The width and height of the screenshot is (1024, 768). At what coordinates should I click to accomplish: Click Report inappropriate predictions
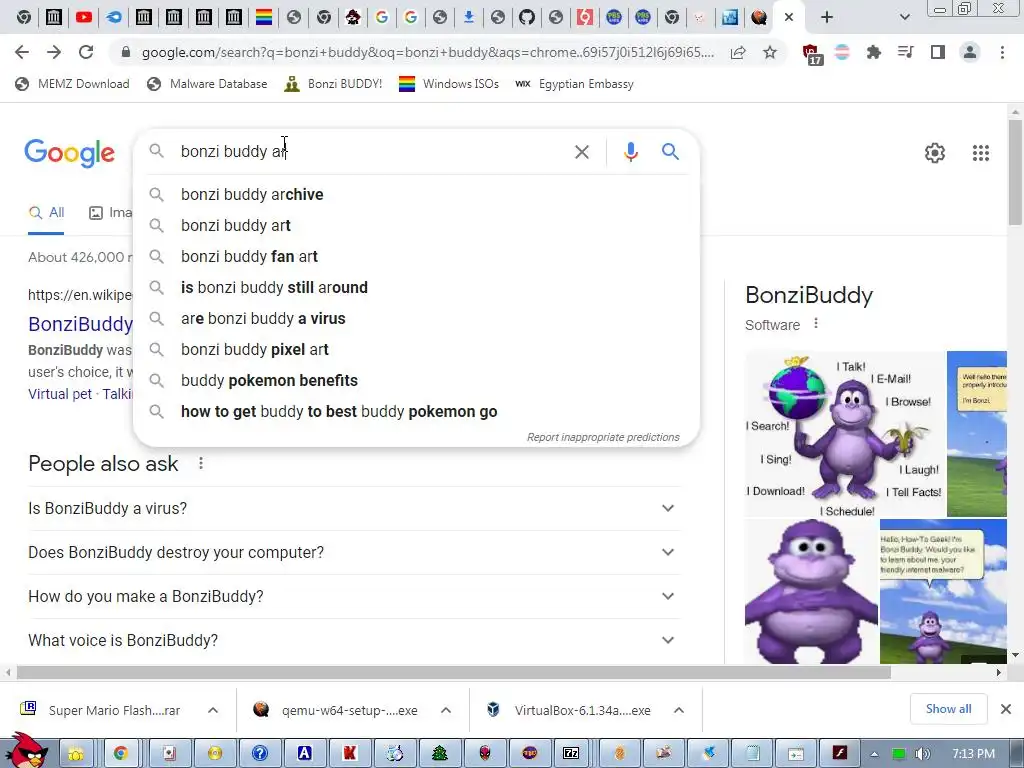point(603,437)
